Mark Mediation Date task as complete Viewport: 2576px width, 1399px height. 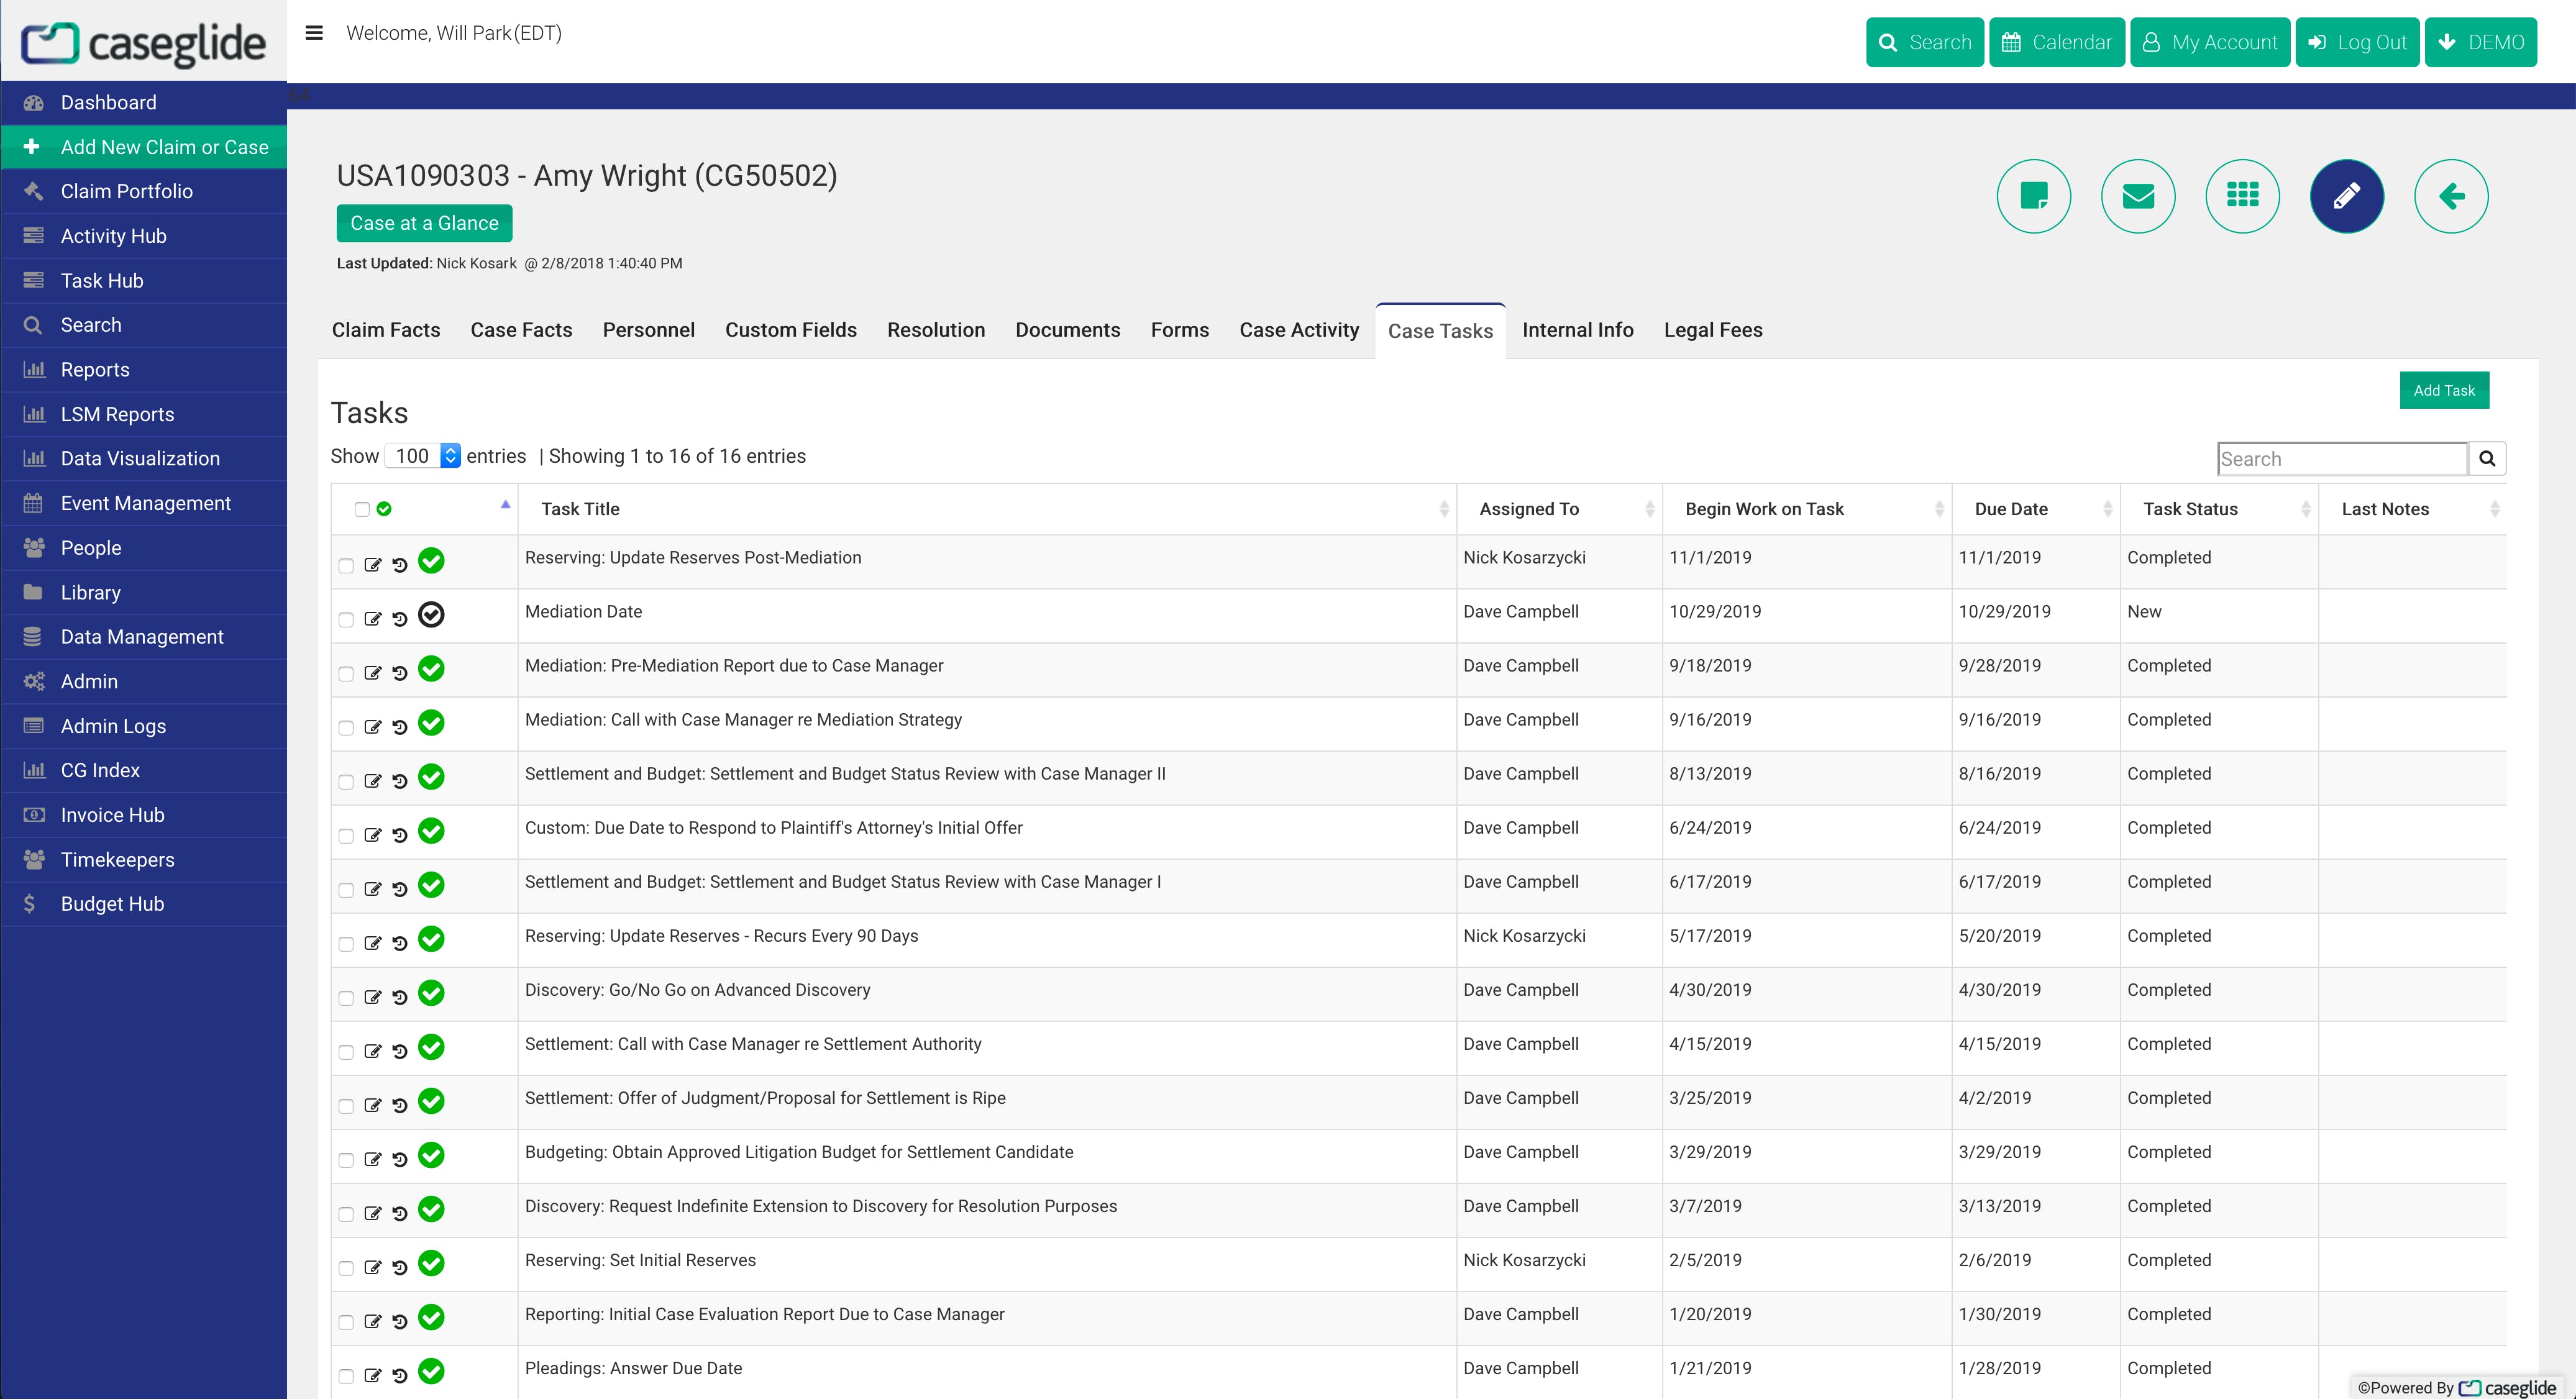[431, 615]
